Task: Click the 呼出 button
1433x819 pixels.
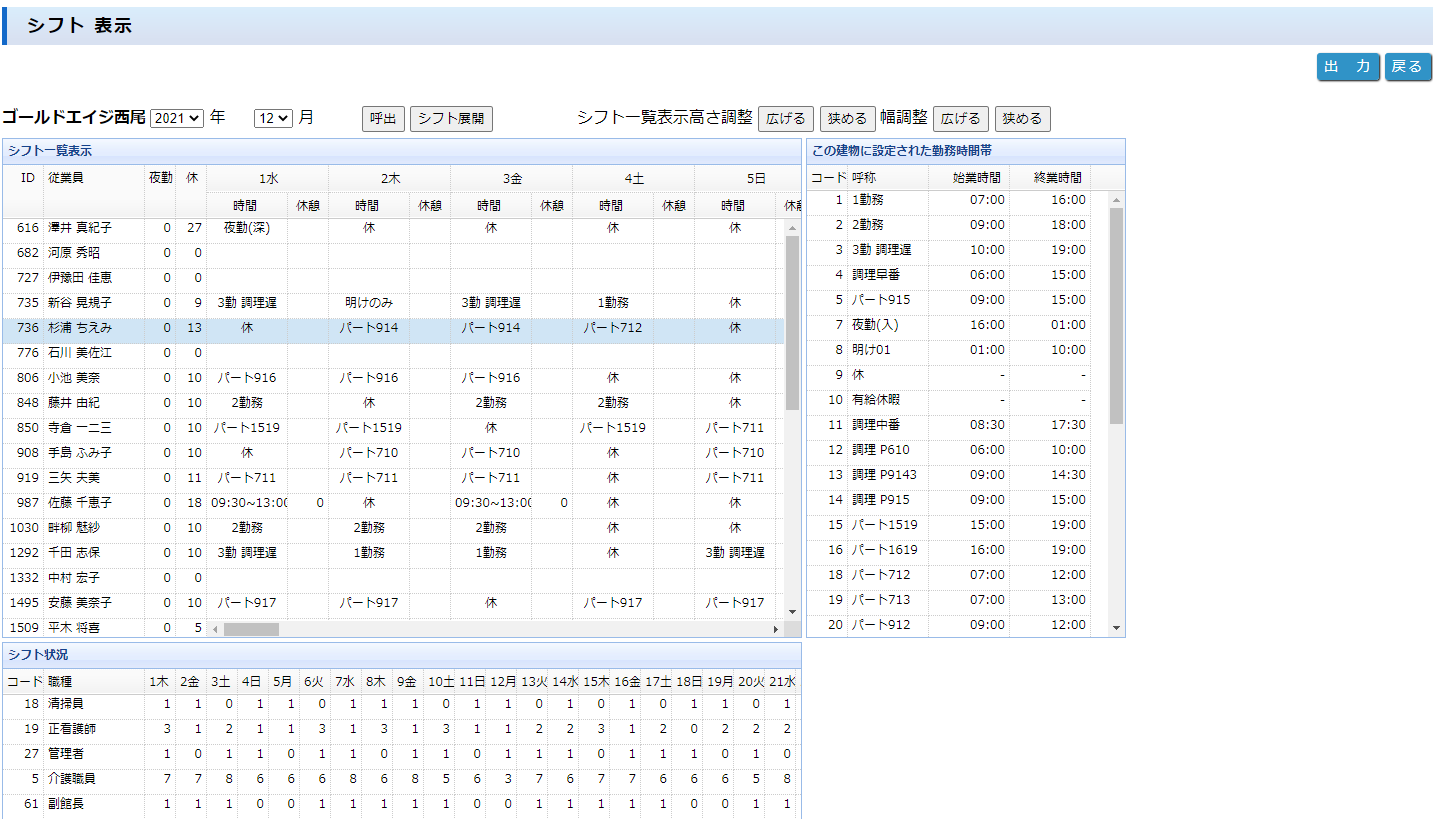Action: click(x=383, y=119)
